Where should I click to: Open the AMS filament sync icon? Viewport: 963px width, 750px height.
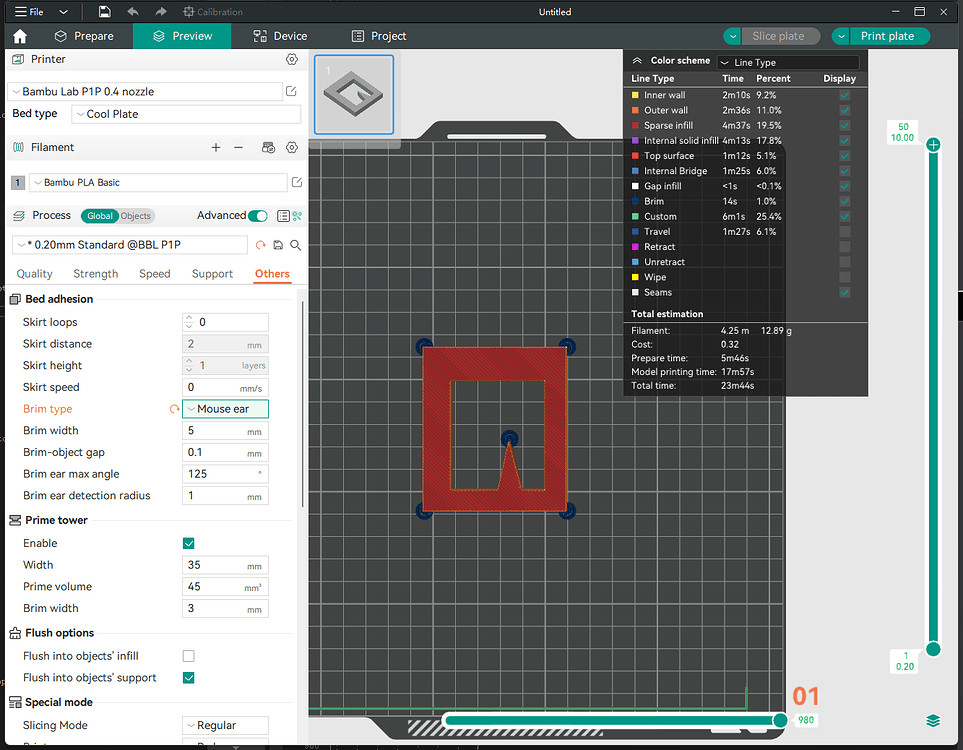(268, 147)
